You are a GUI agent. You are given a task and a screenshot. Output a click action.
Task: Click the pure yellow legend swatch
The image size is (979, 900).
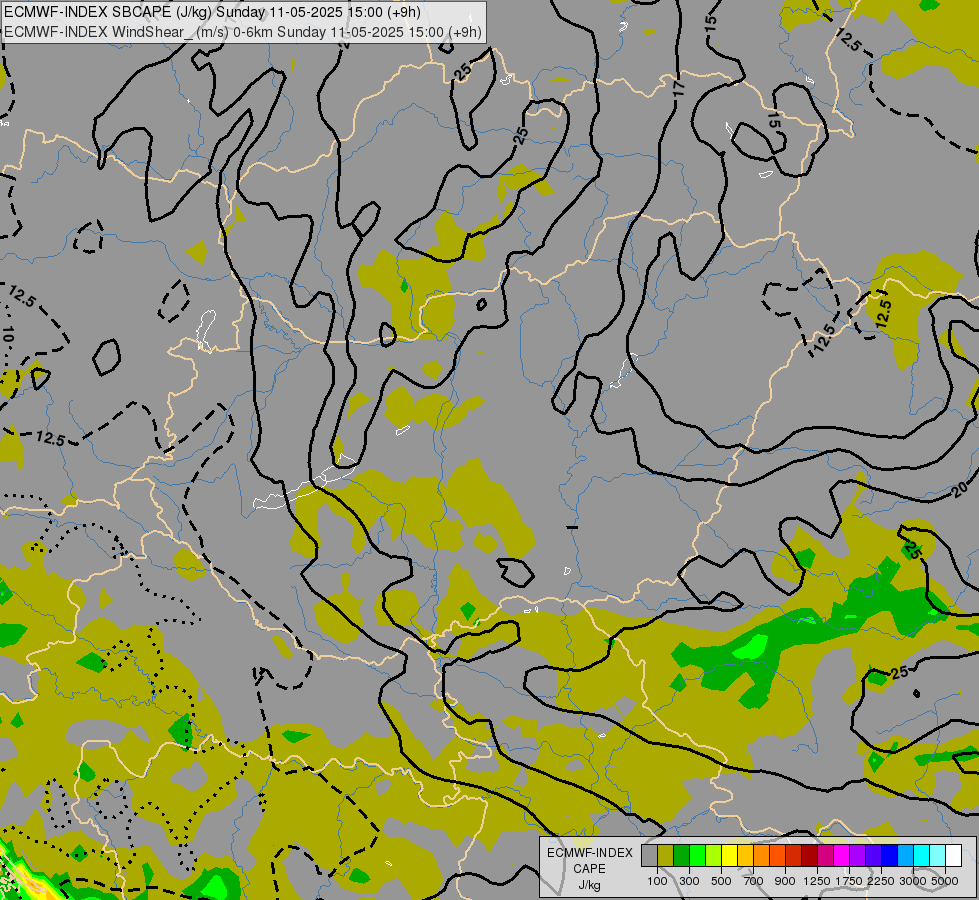pos(730,855)
